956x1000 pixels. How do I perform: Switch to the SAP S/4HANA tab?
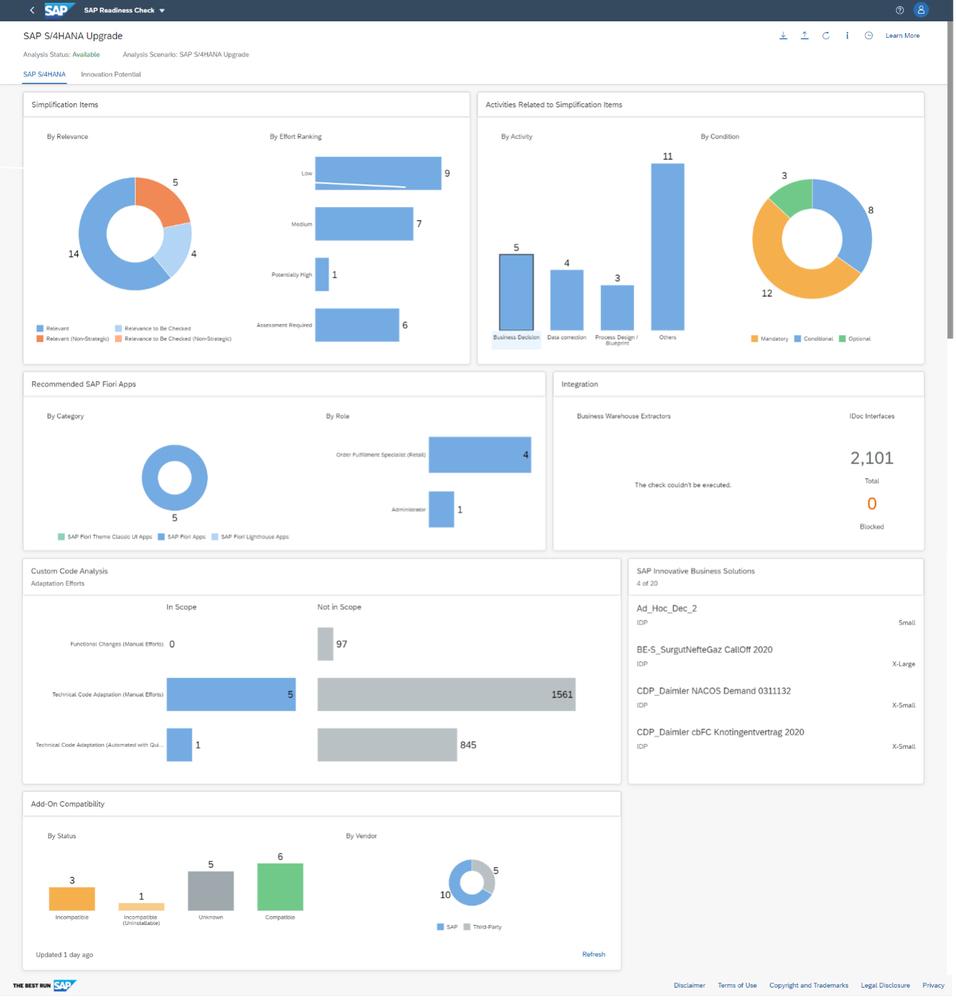44,75
